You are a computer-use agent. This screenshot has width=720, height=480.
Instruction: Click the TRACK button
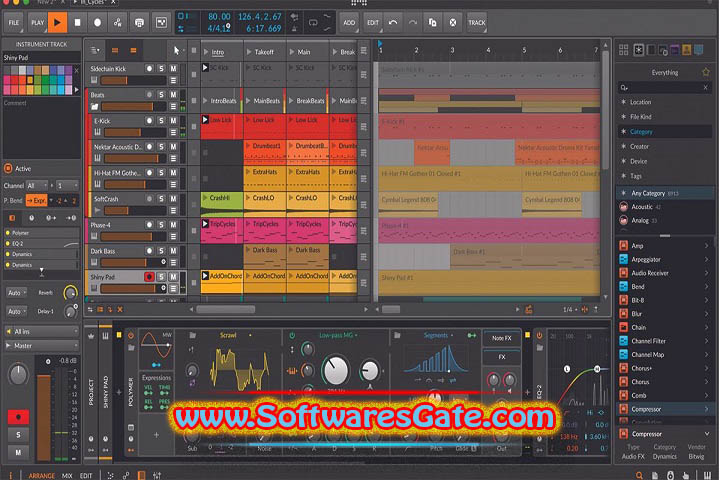click(x=477, y=23)
